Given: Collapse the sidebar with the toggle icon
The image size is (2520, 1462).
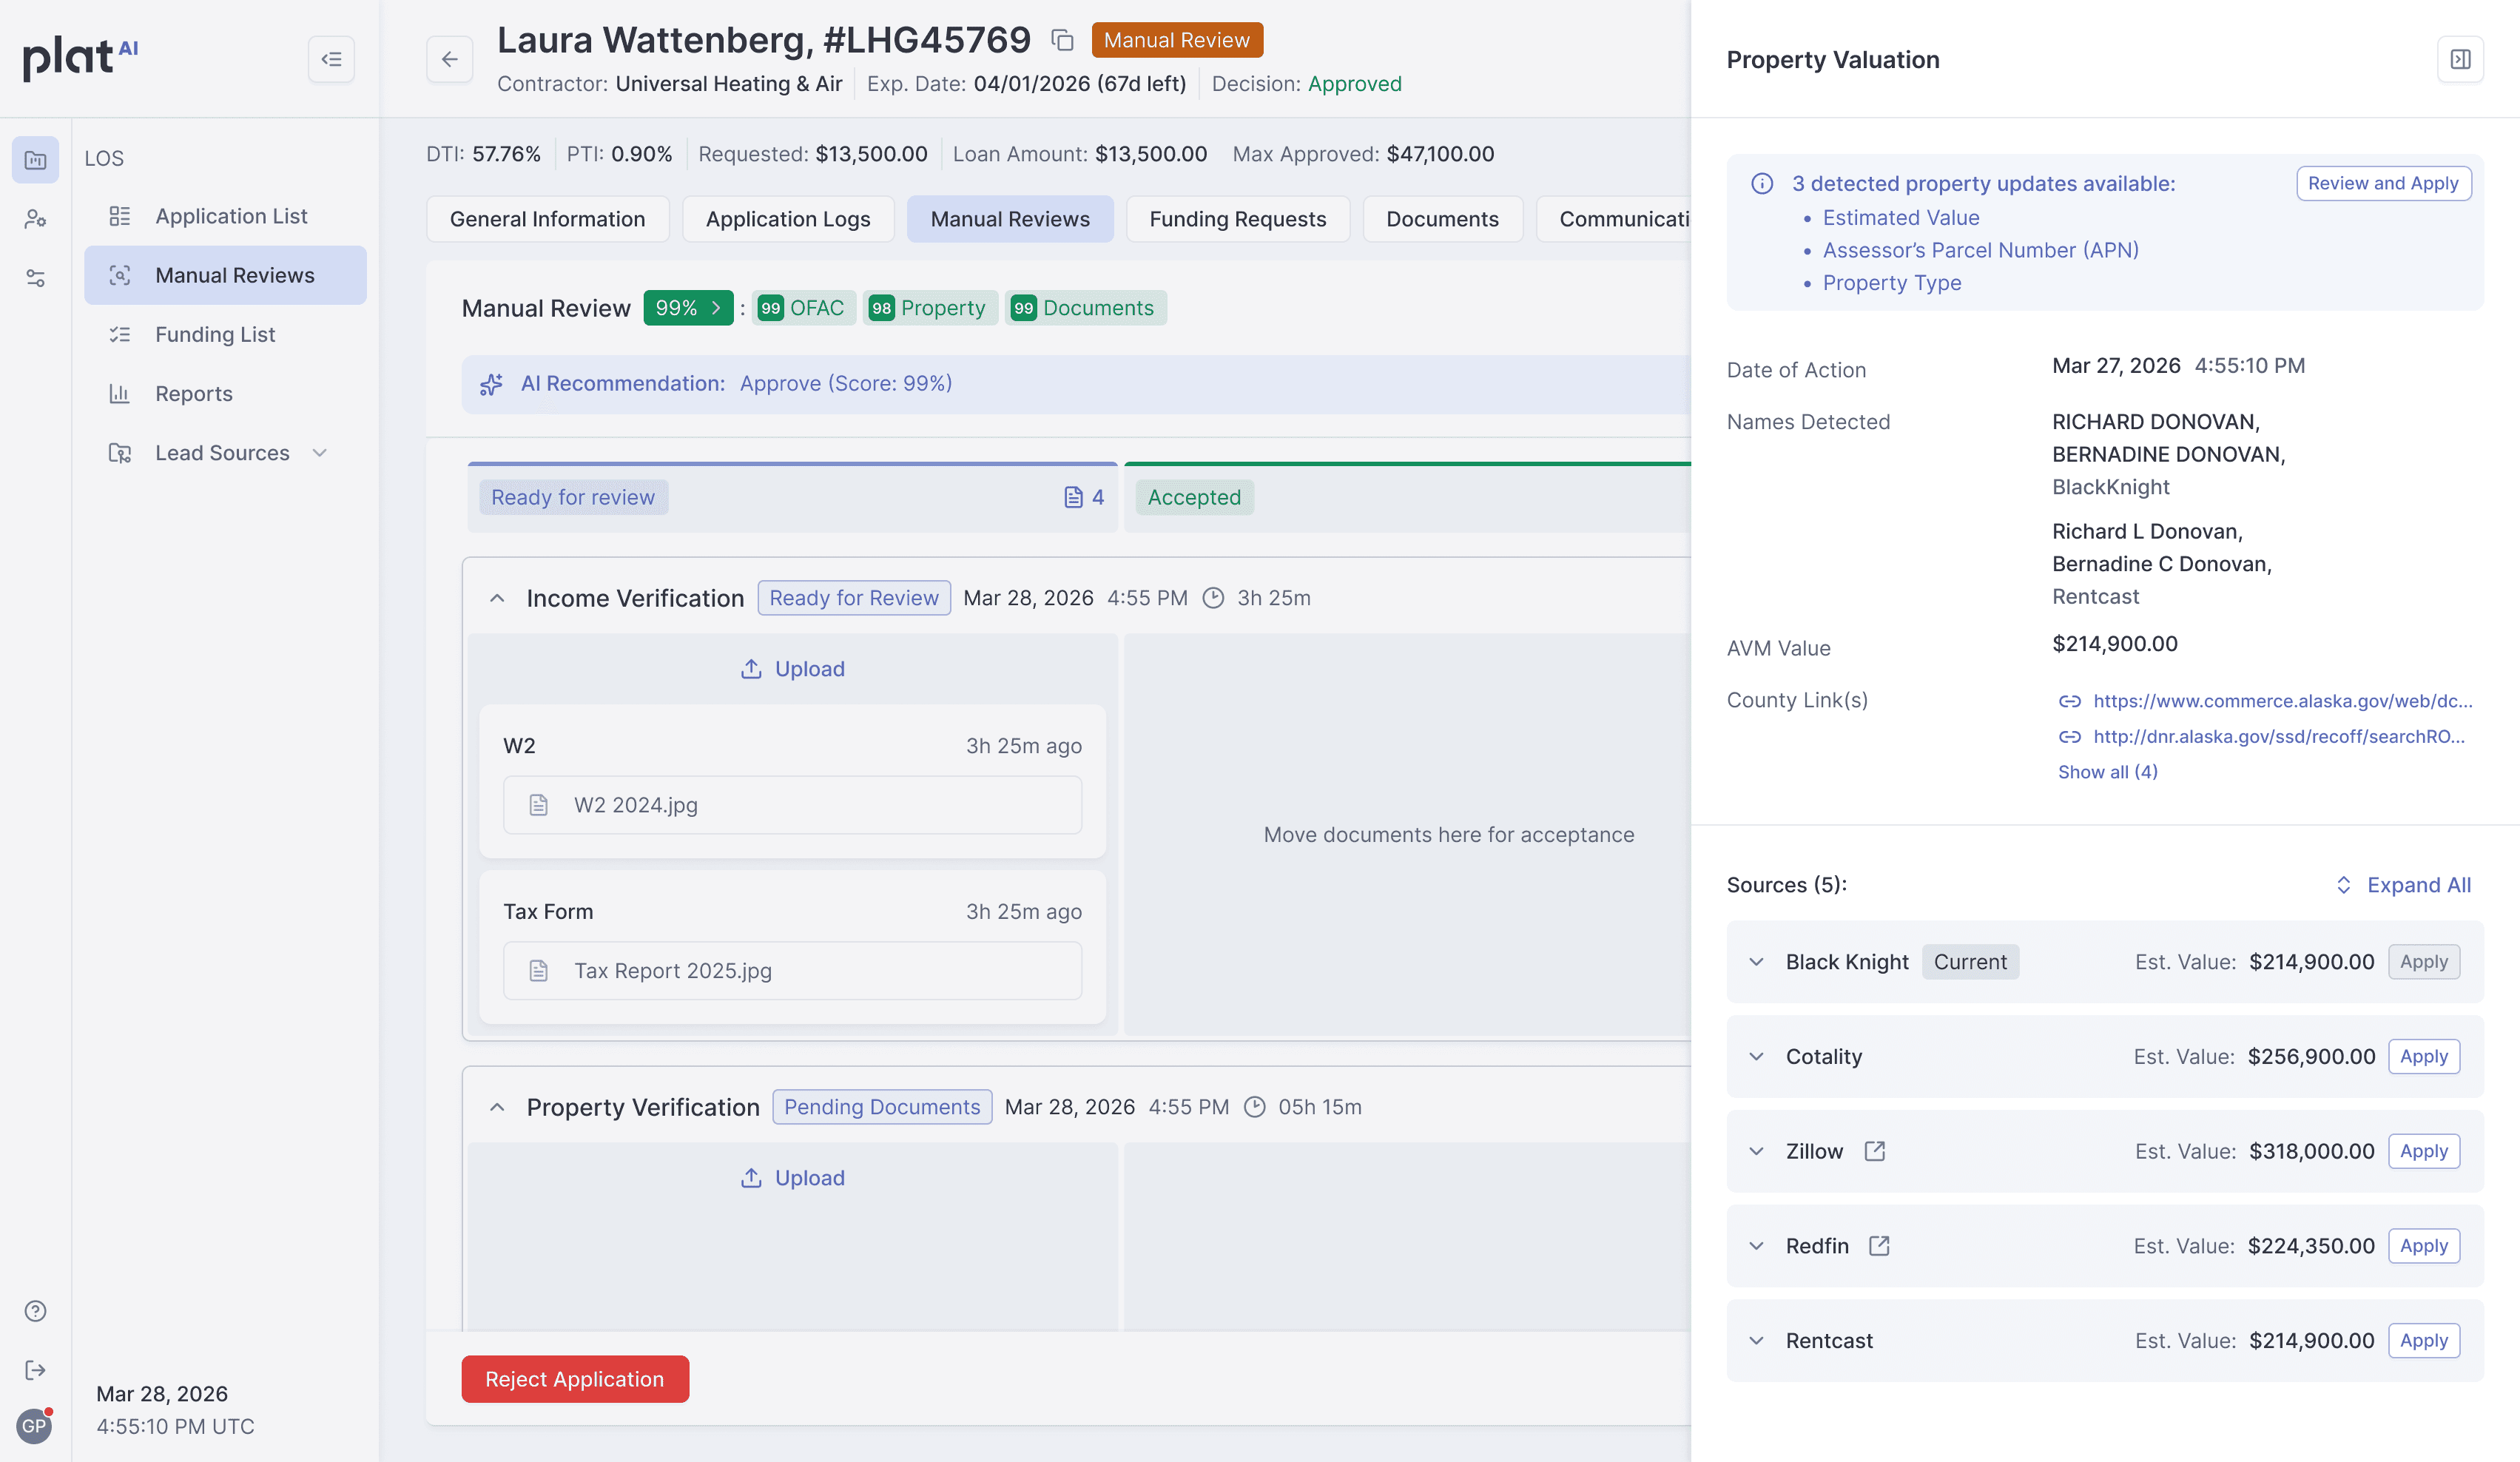Looking at the screenshot, I should tap(331, 59).
